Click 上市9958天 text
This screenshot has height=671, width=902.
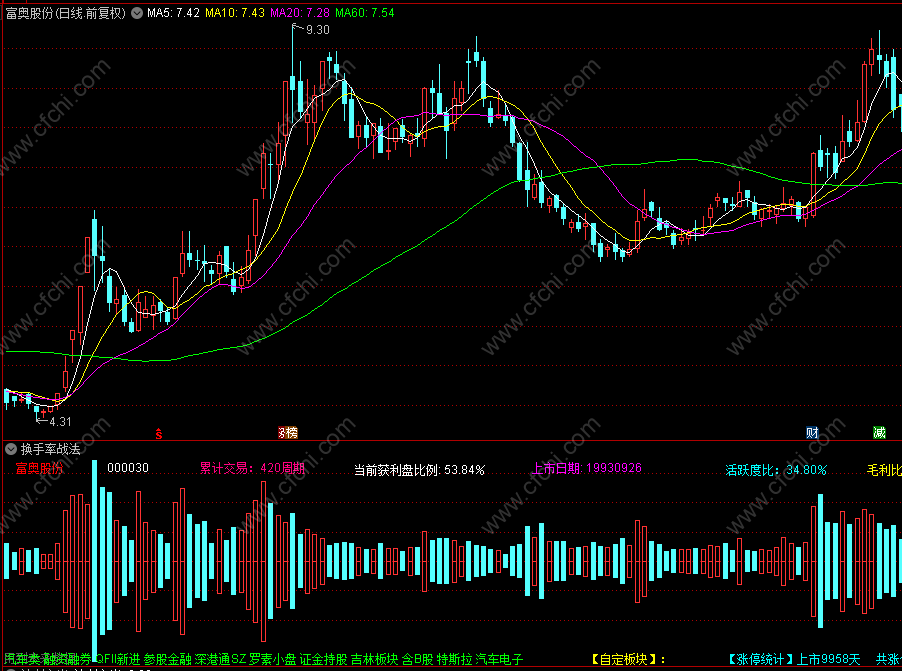pos(828,659)
